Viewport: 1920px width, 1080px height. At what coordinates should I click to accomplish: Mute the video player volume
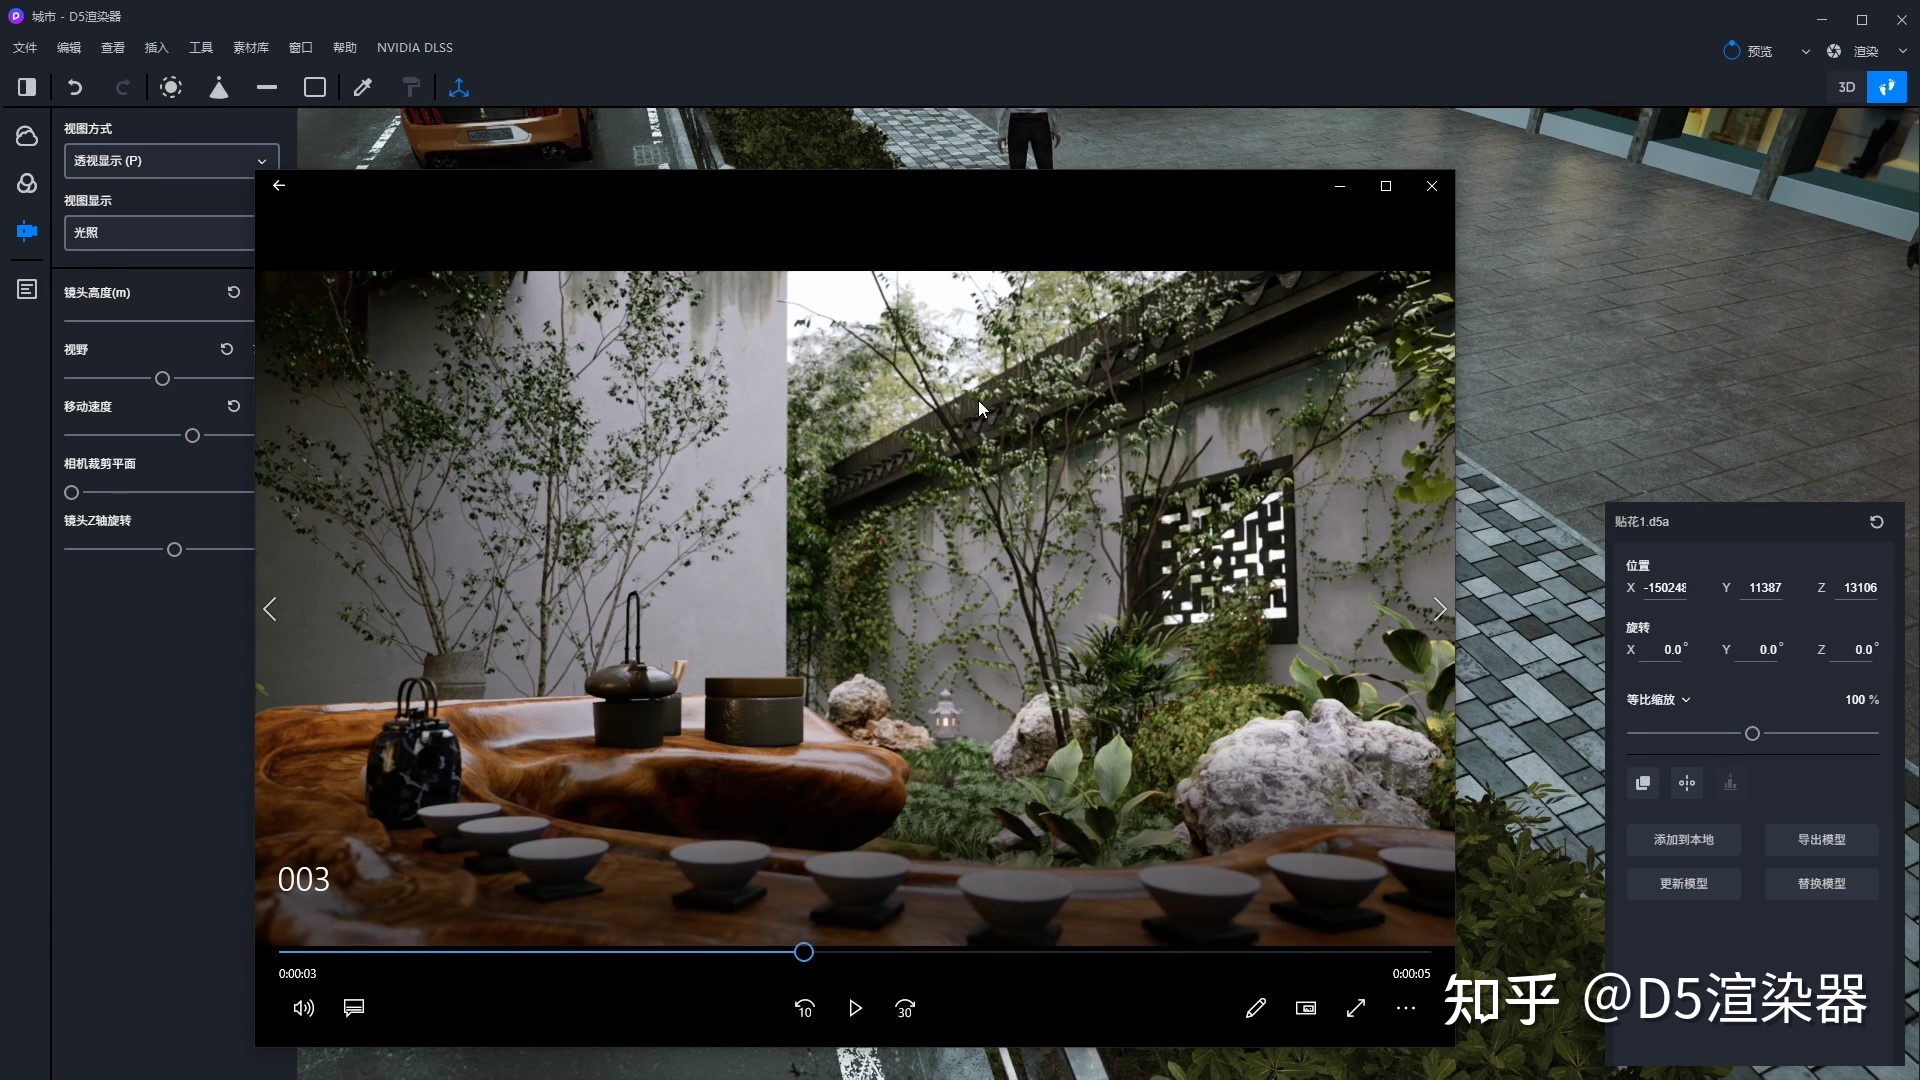point(303,1008)
